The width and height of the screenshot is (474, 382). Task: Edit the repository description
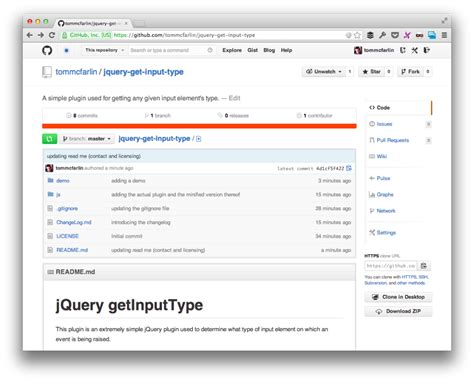click(234, 98)
